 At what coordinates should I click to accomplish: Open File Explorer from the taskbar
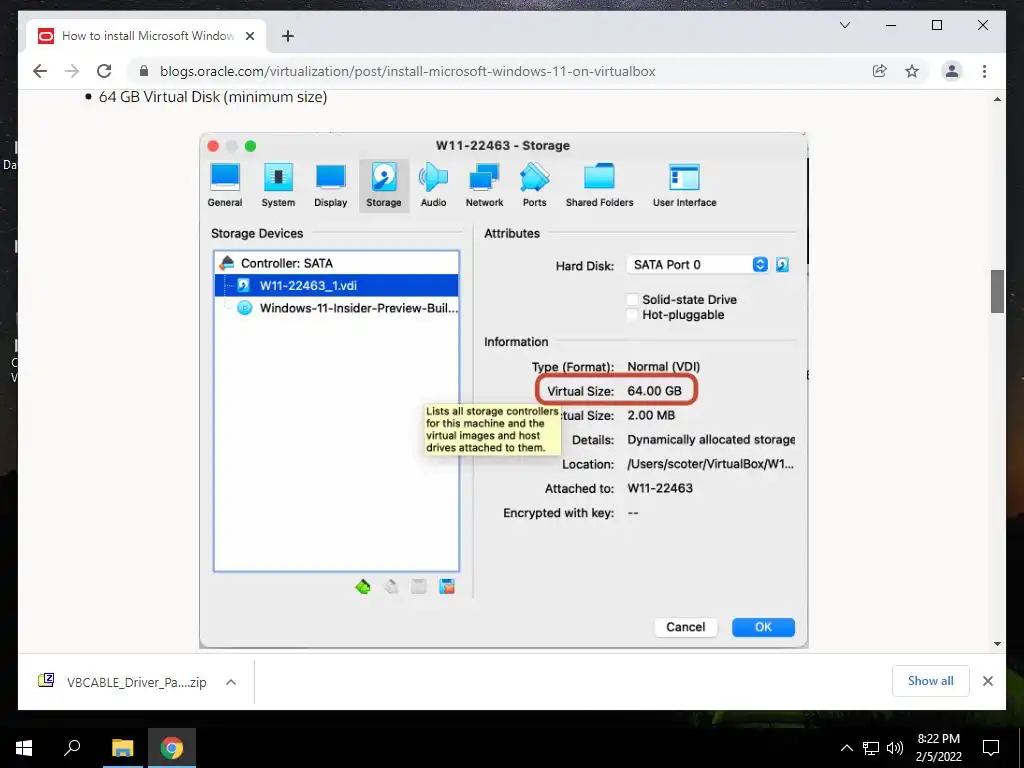click(122, 748)
